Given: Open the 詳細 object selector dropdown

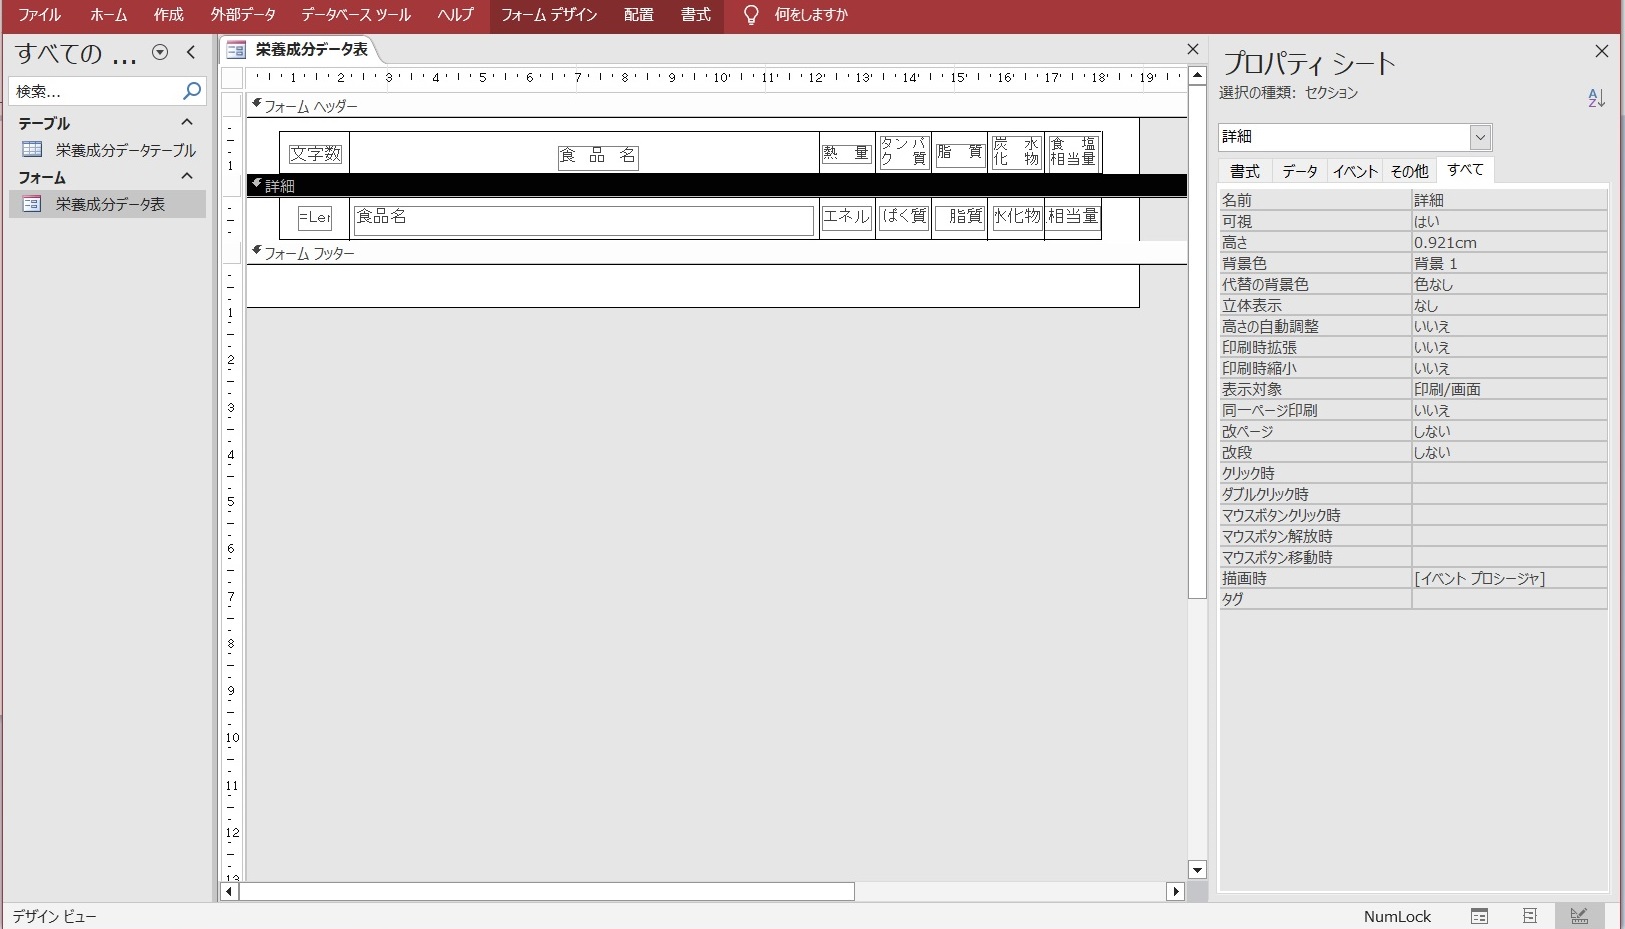Looking at the screenshot, I should pyautogui.click(x=1480, y=137).
